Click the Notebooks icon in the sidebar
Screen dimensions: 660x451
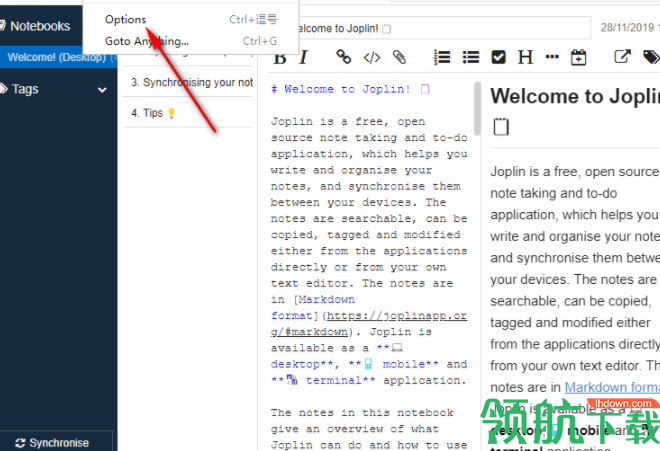3,26
